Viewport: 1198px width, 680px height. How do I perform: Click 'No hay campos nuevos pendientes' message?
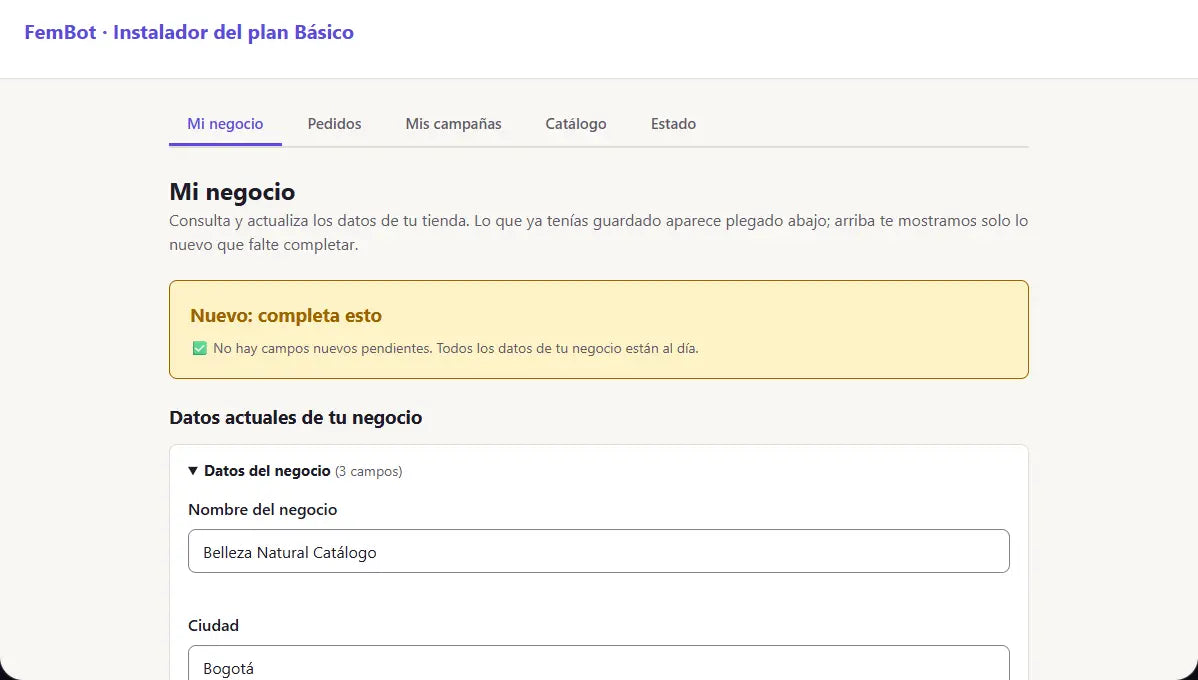pyautogui.click(x=455, y=348)
